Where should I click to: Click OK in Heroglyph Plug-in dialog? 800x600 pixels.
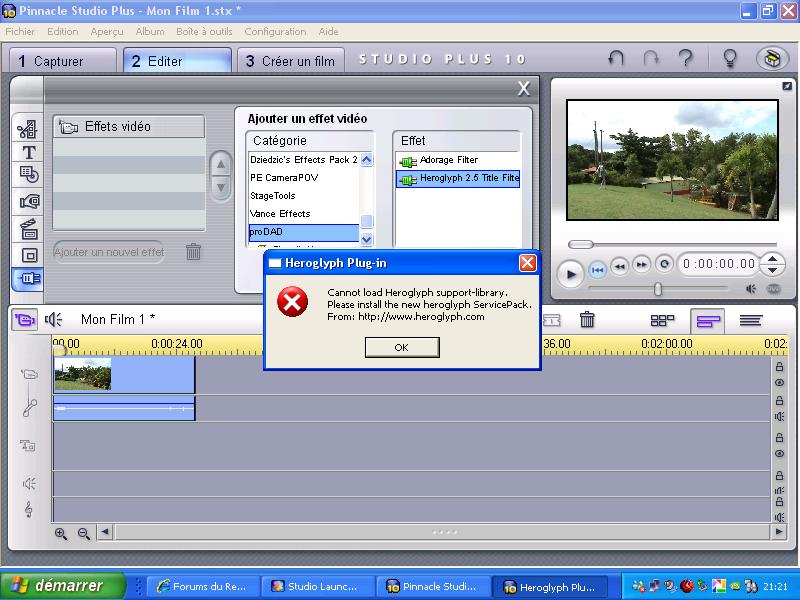click(402, 347)
